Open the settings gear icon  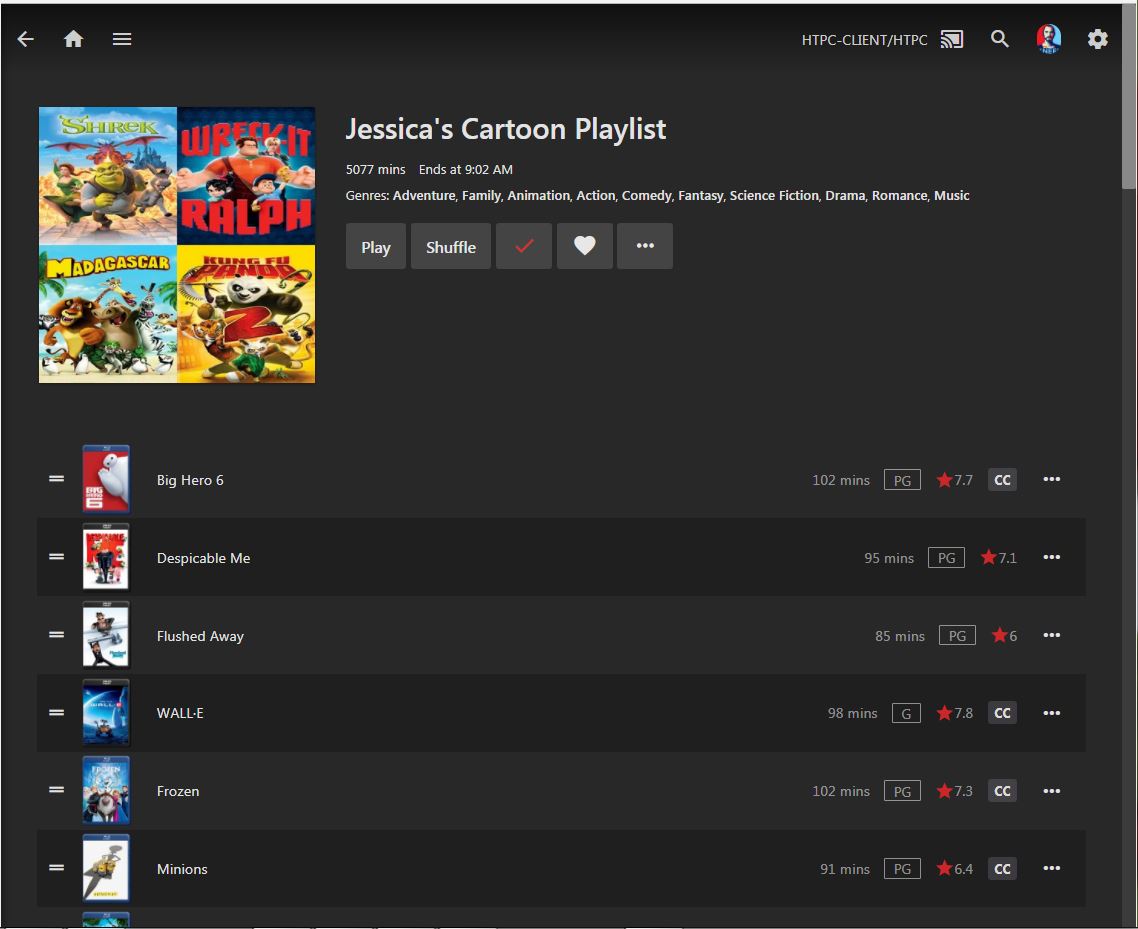1097,39
